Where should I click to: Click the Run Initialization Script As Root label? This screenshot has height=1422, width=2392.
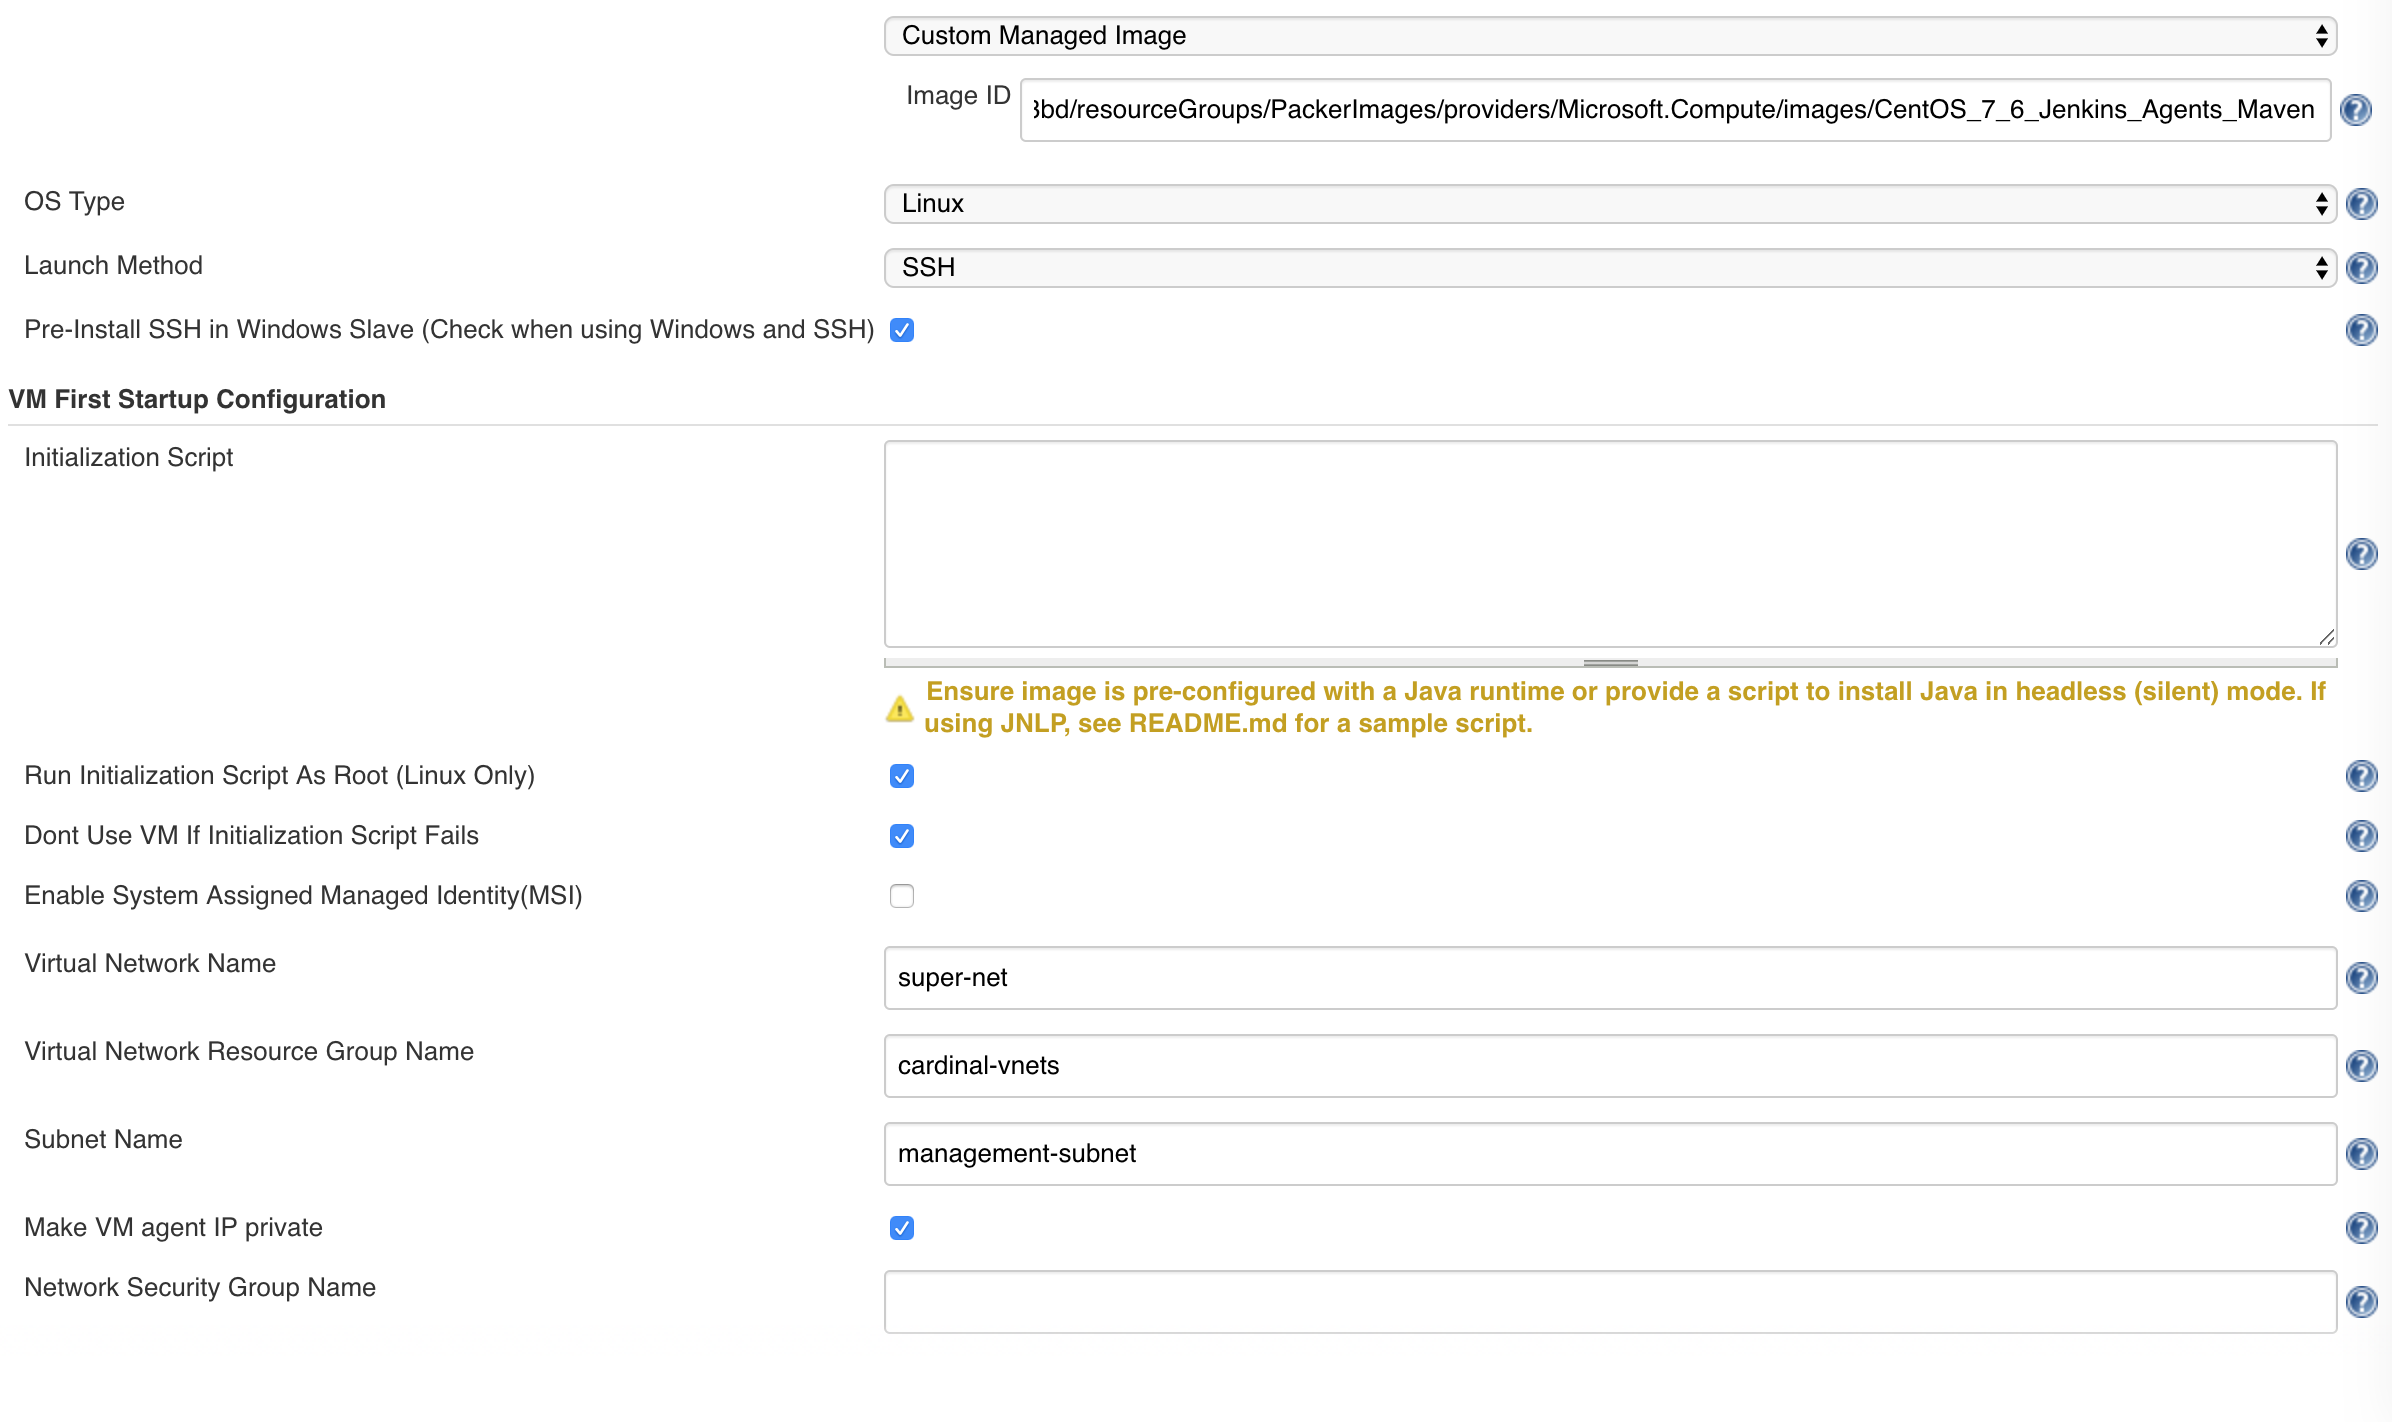(279, 776)
